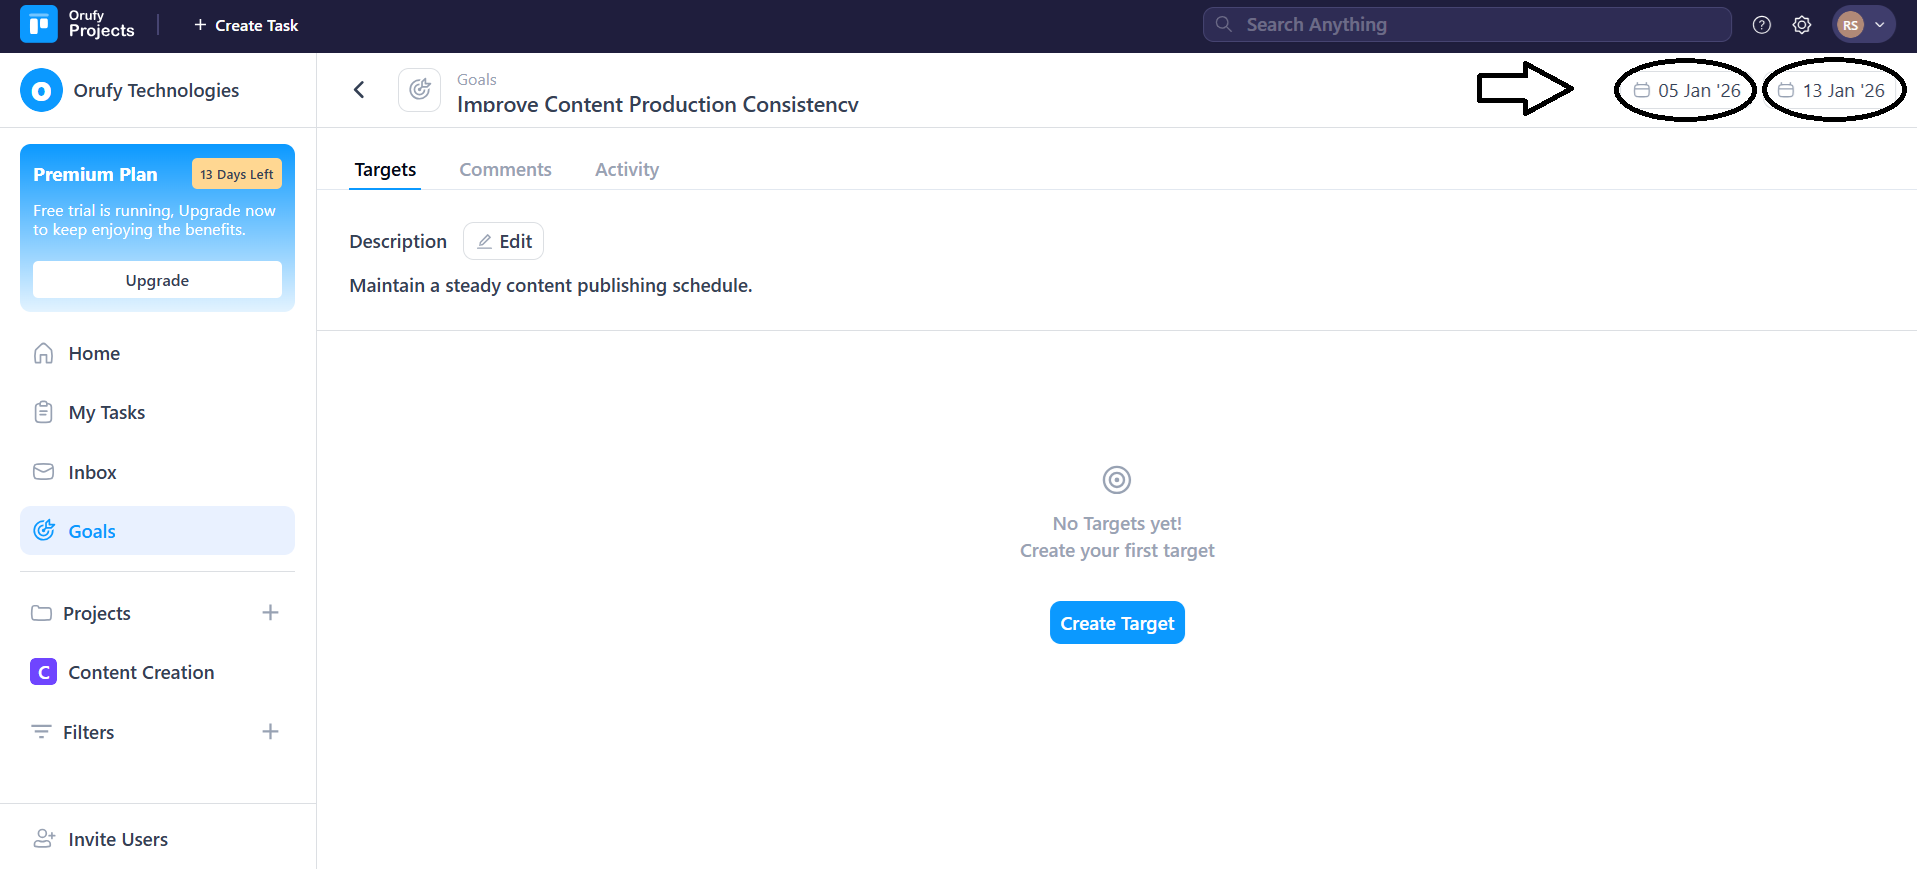Add a new project with plus icon
This screenshot has height=872, width=1919.
tap(270, 613)
